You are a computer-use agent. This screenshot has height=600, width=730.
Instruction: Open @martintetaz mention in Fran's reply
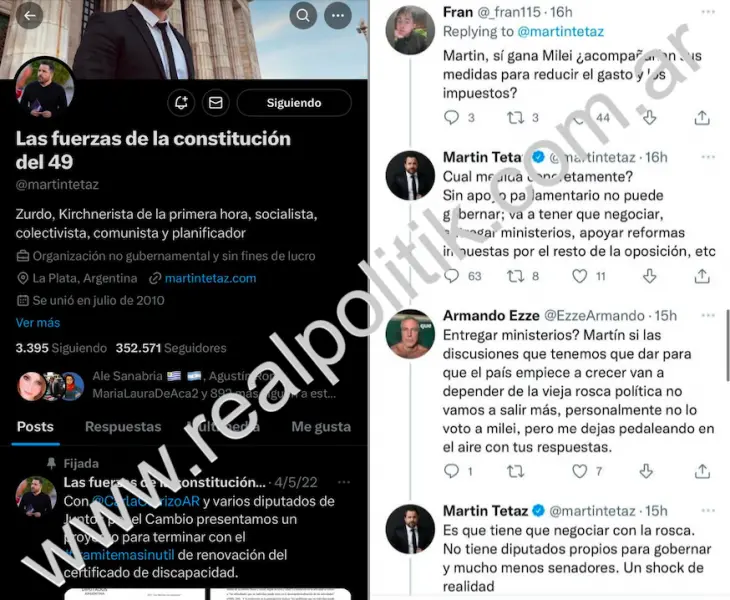click(x=561, y=32)
